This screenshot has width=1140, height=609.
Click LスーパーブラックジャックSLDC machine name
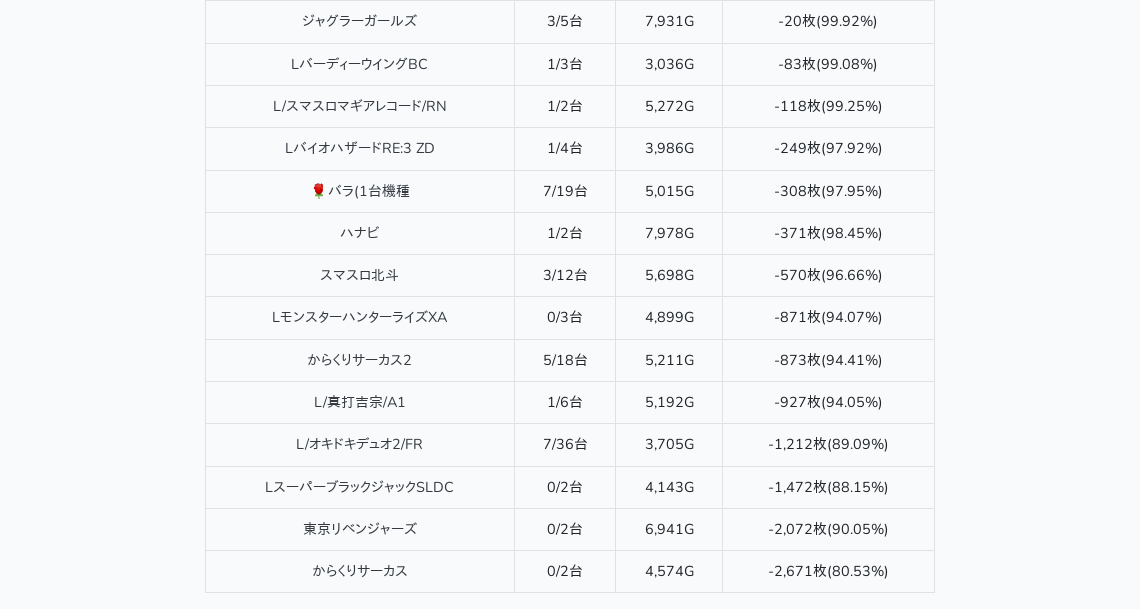[x=359, y=487]
